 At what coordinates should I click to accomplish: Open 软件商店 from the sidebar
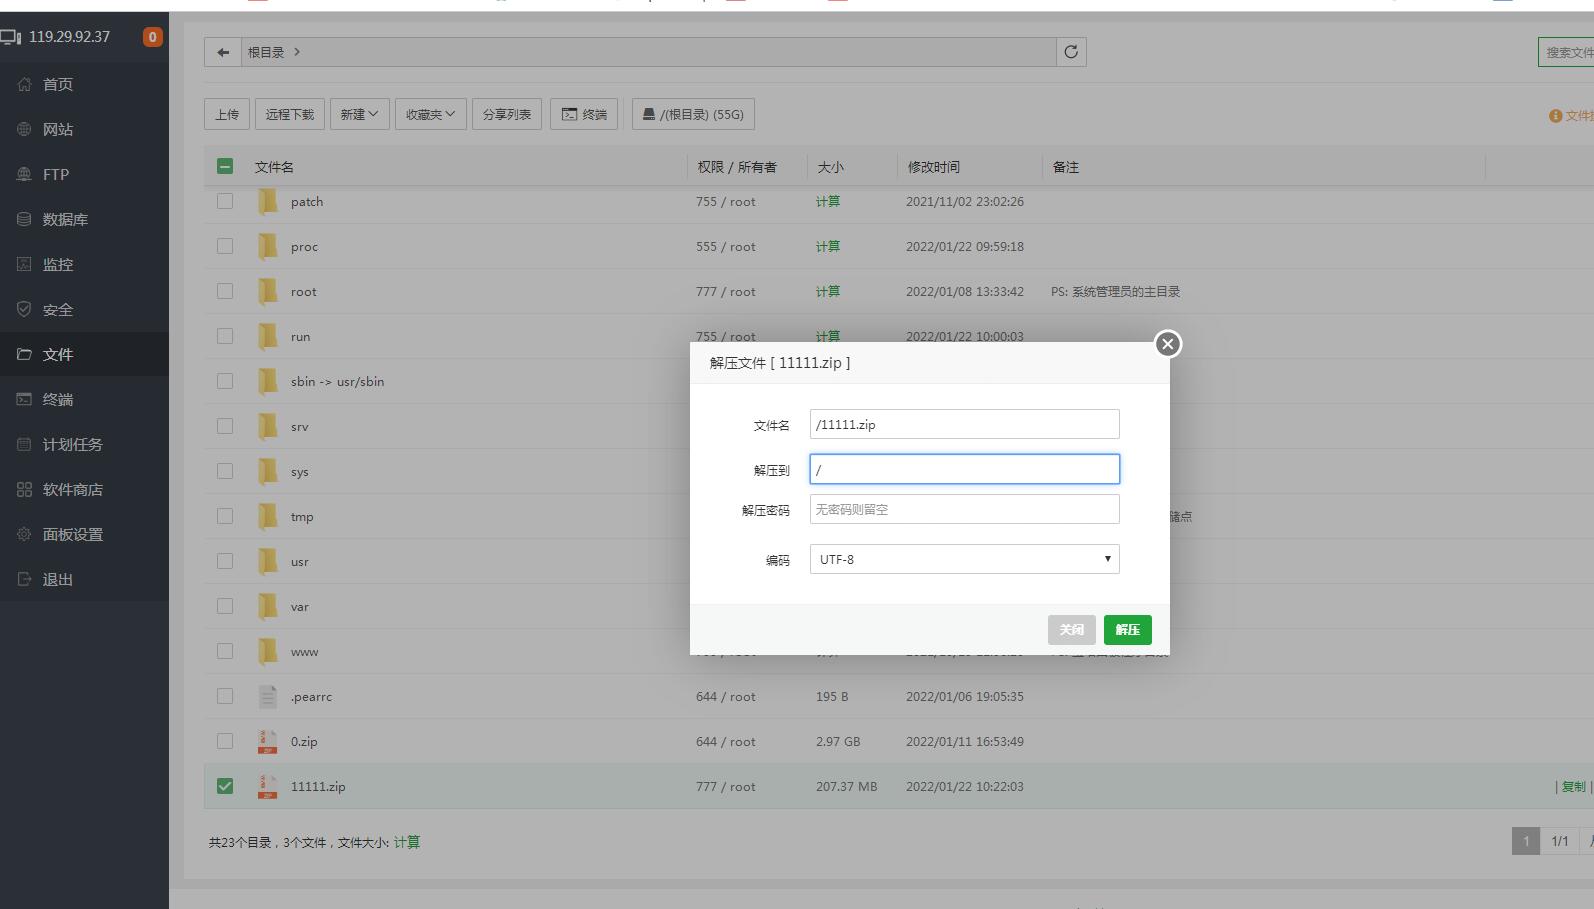tap(72, 489)
